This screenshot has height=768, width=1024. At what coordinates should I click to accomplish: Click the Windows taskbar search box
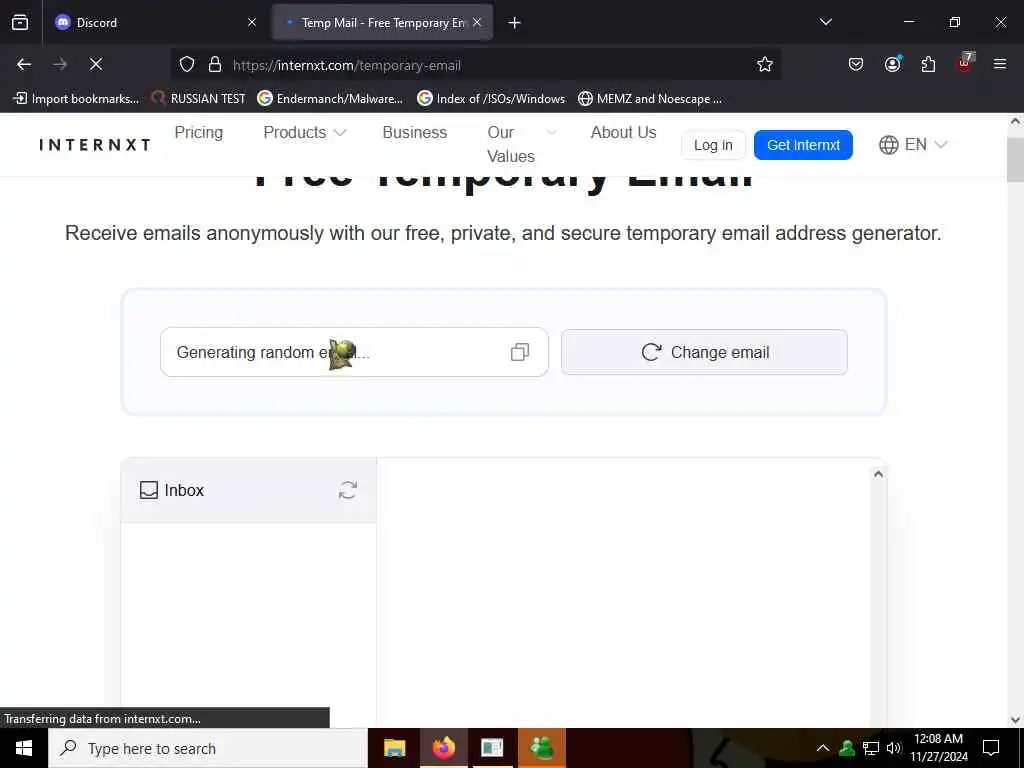[208, 748]
